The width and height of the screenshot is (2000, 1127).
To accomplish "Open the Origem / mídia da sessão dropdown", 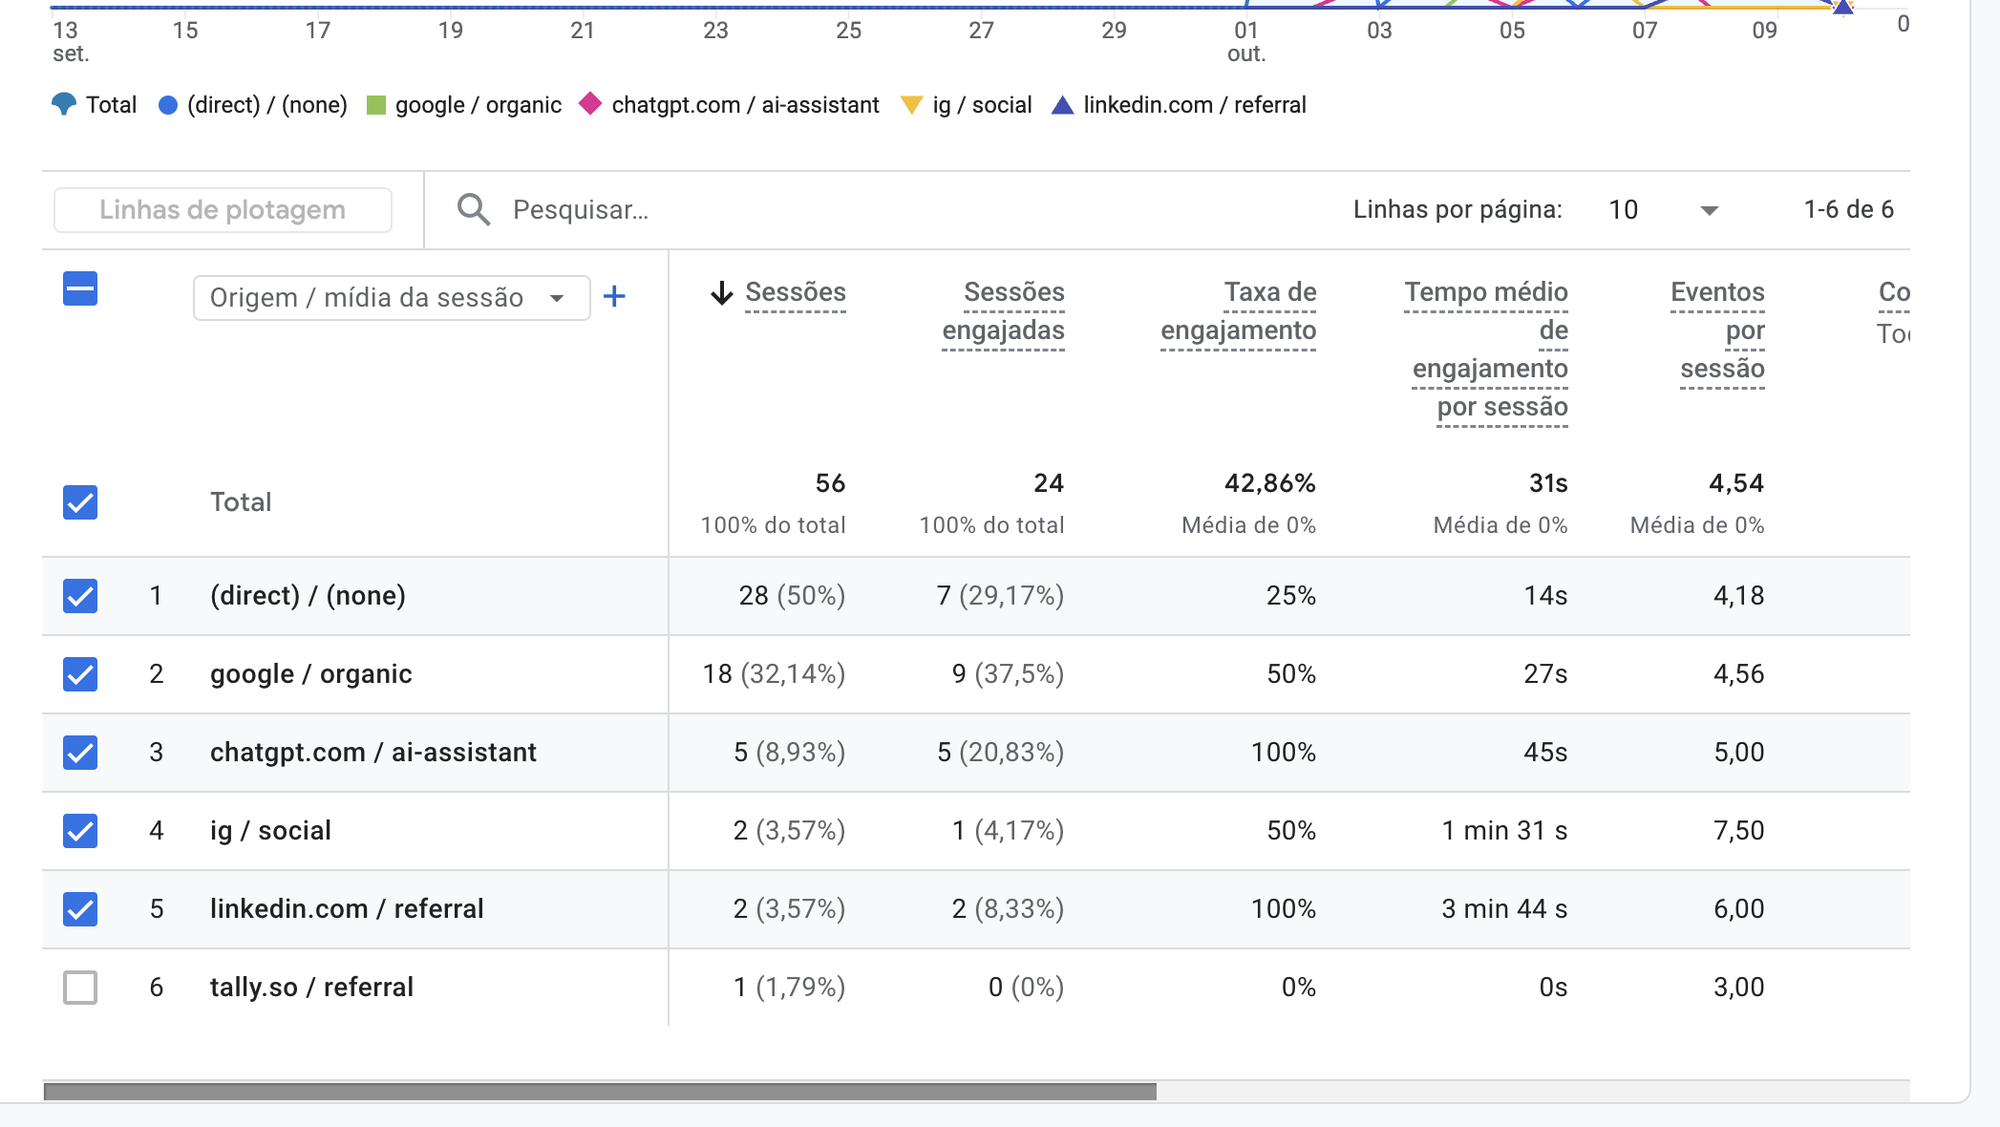I will pos(391,298).
